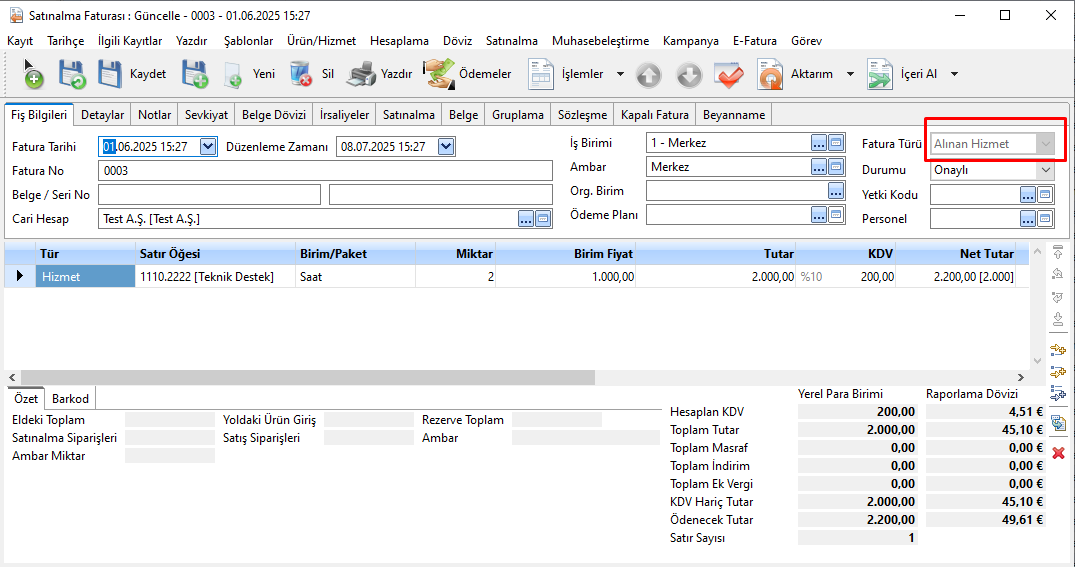Click the trash bin Sil icon
This screenshot has width=1075, height=567.
click(300, 74)
